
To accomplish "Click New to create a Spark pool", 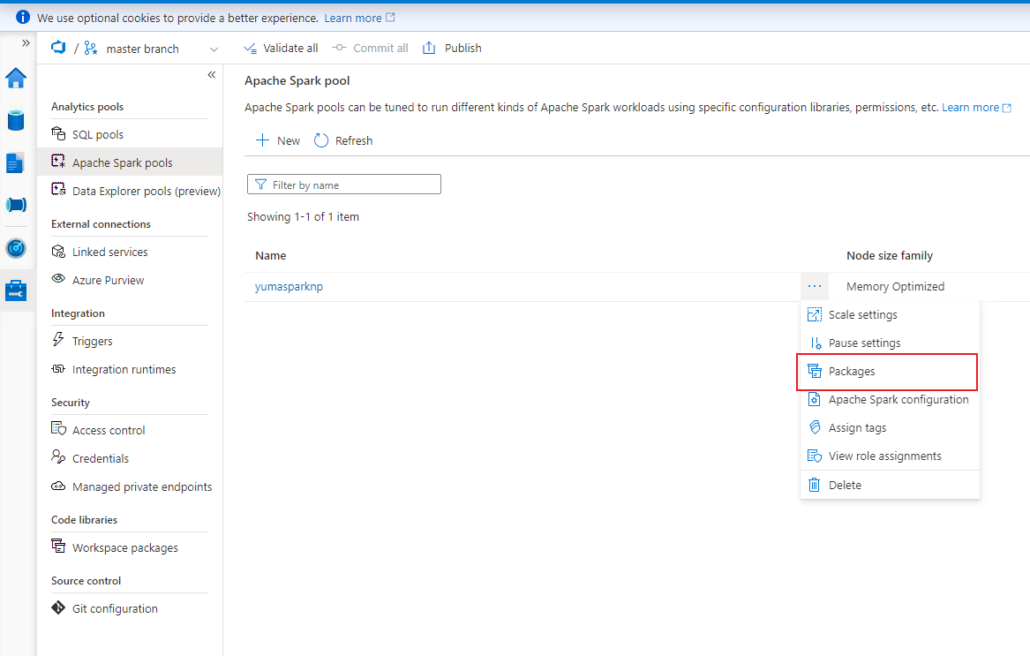I will click(x=277, y=141).
